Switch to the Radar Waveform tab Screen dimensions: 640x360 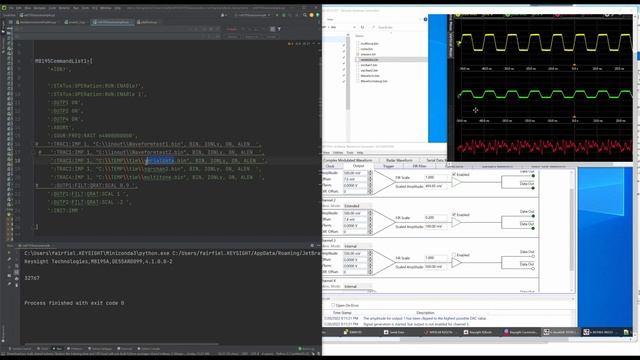point(399,160)
